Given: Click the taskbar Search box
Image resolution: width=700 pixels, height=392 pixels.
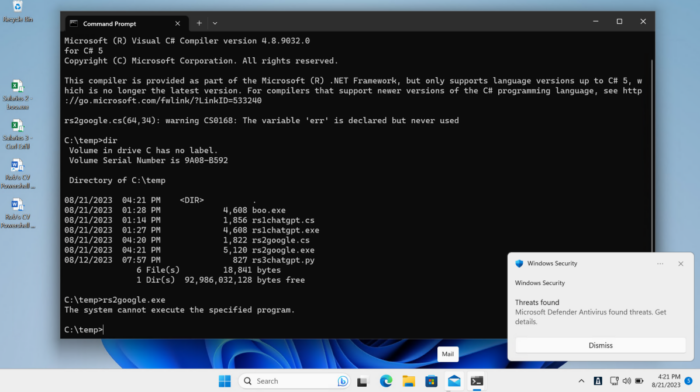Looking at the screenshot, I should point(295,381).
